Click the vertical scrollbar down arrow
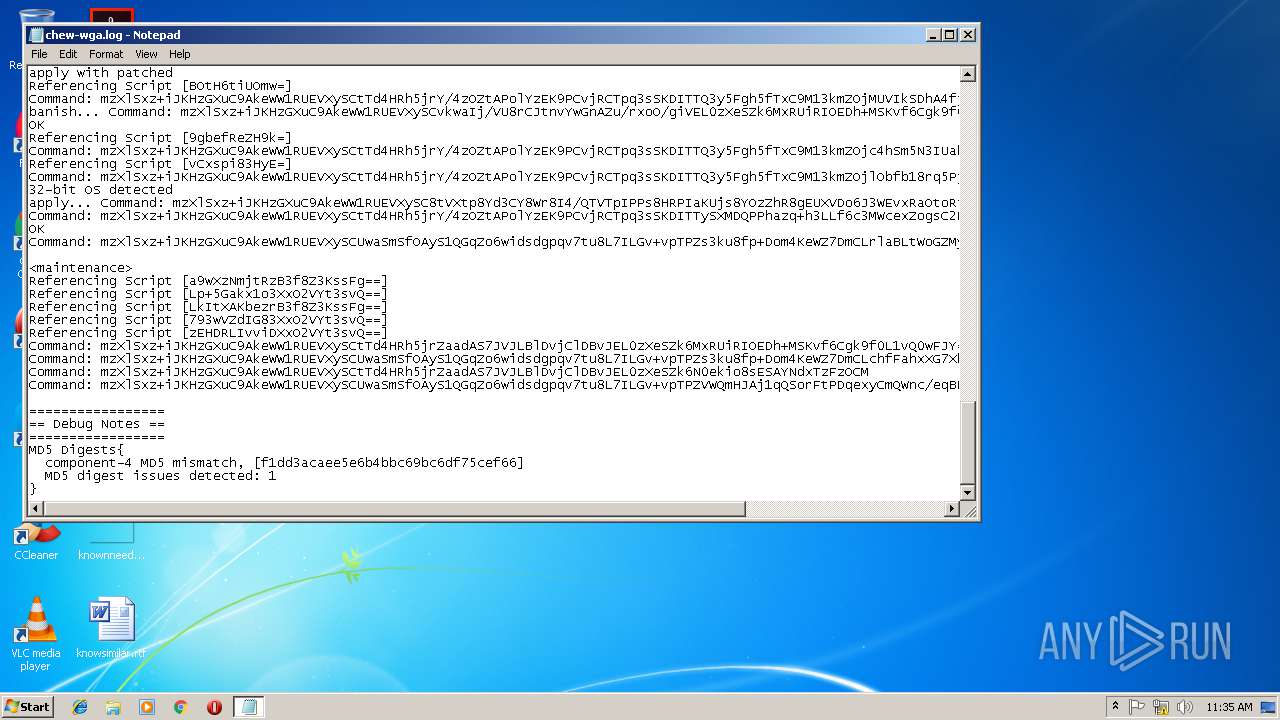The height and width of the screenshot is (720, 1280). click(x=967, y=493)
